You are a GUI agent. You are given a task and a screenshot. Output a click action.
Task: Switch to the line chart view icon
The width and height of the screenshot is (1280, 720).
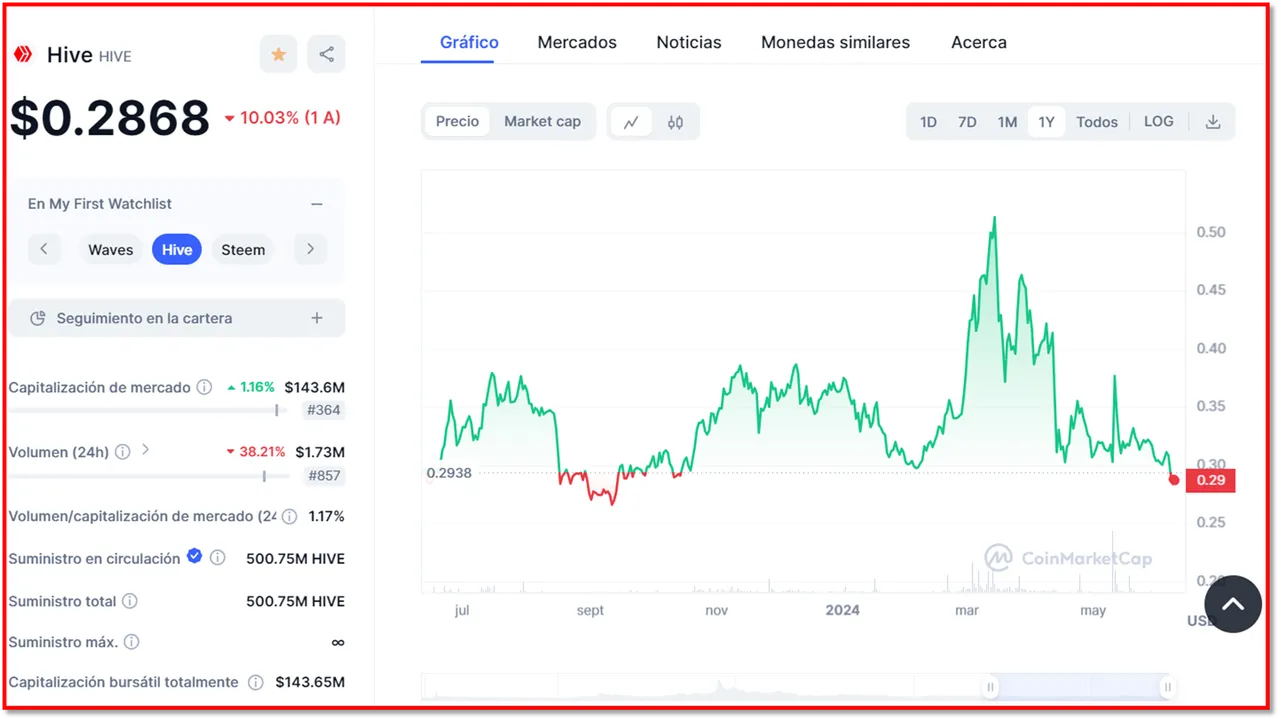click(631, 122)
